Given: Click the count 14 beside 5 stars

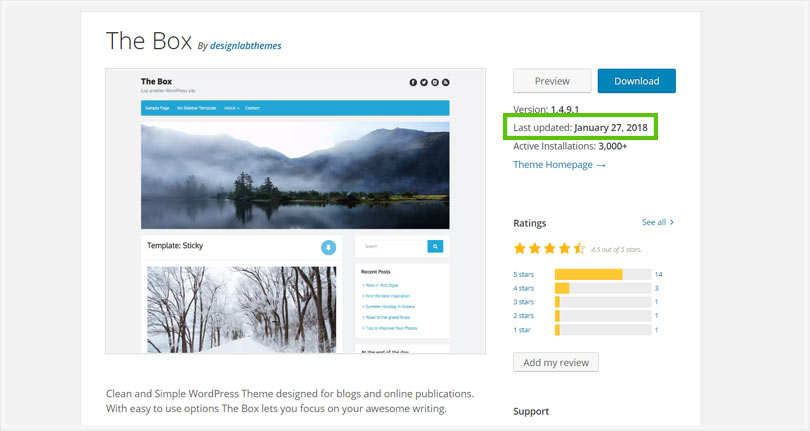Looking at the screenshot, I should tap(658, 274).
